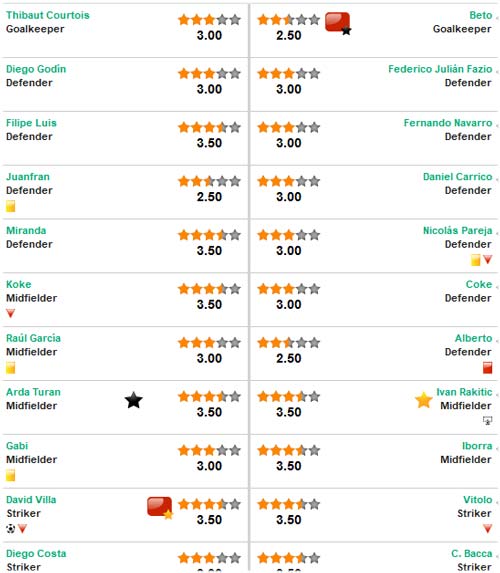
Task: Click Vitolo's red substitution arrow
Action: click(x=487, y=528)
